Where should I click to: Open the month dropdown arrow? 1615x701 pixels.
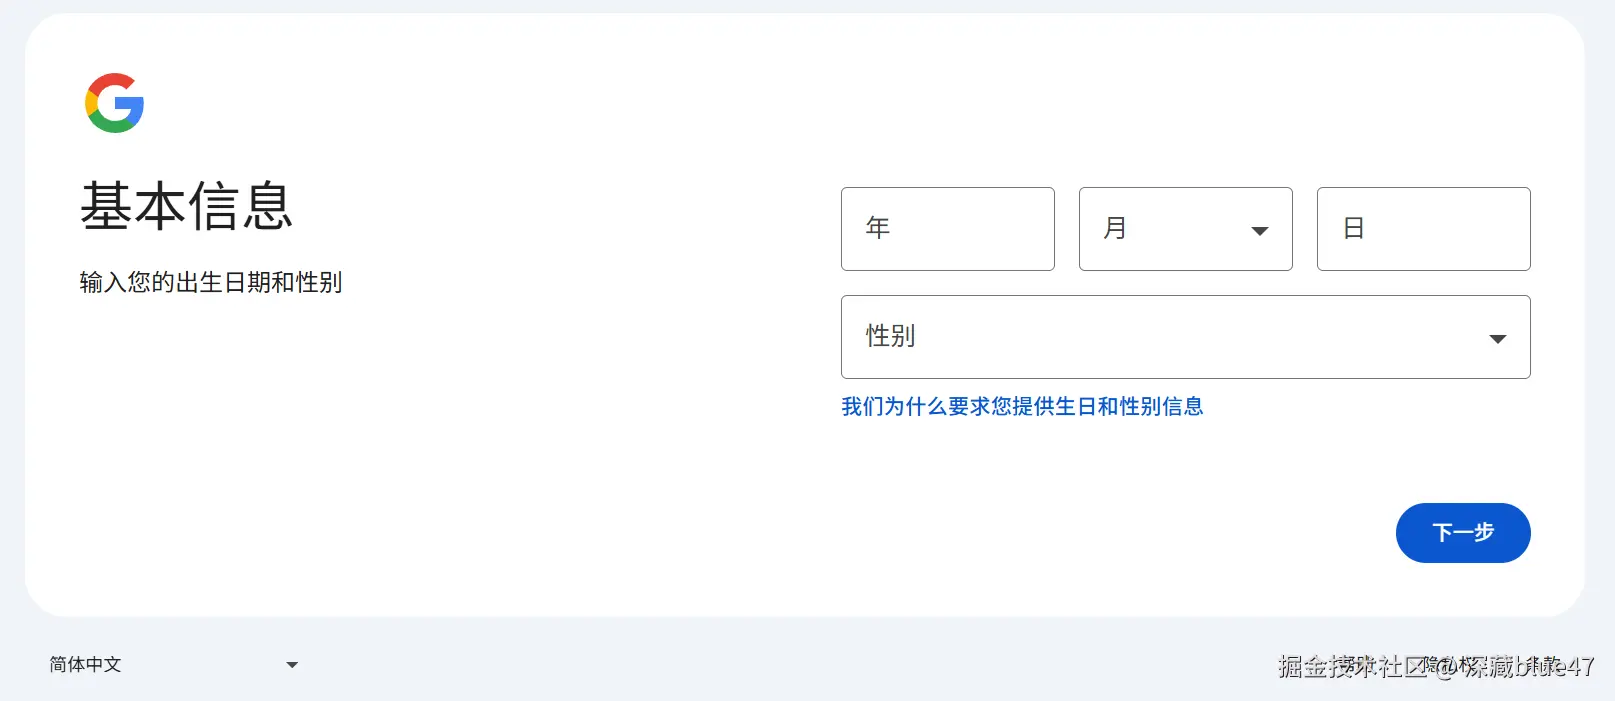(x=1260, y=231)
